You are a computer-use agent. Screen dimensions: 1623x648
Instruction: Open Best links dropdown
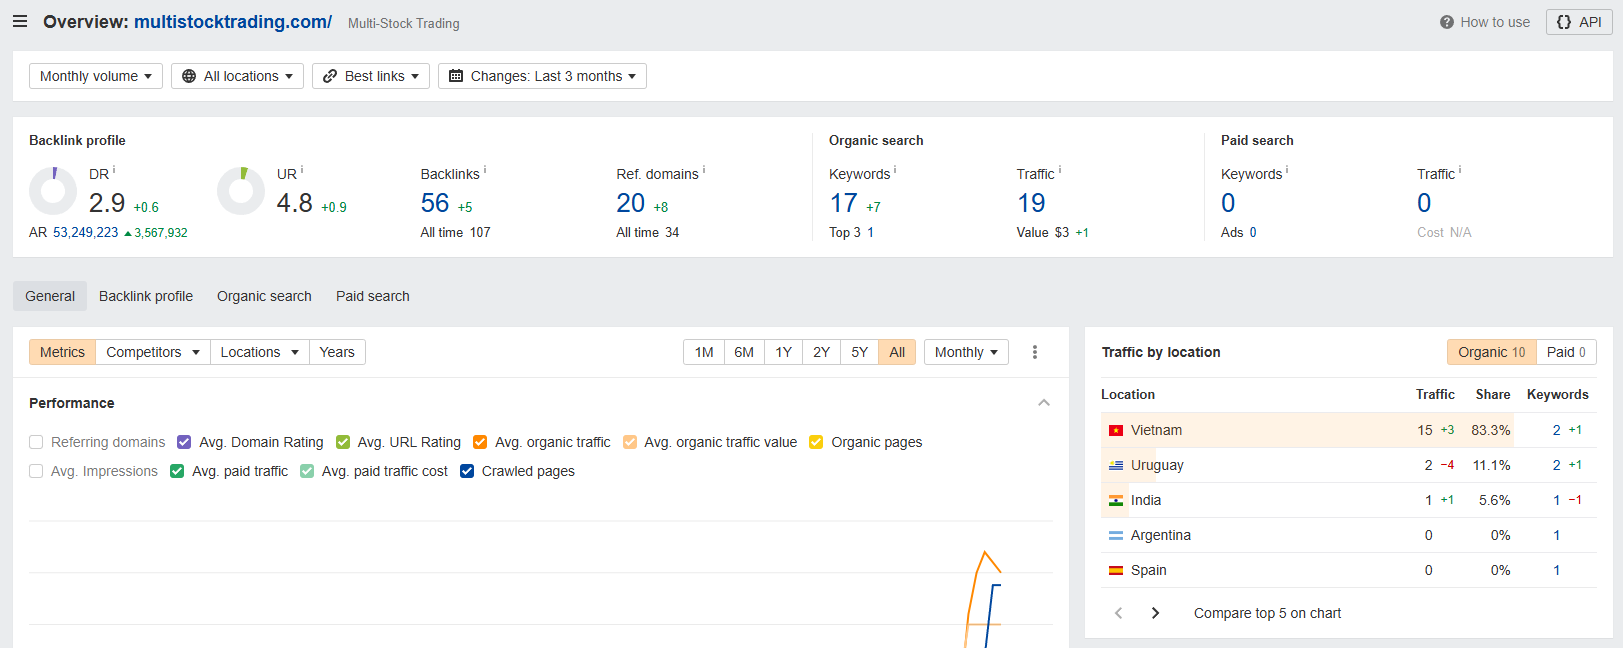tap(371, 76)
